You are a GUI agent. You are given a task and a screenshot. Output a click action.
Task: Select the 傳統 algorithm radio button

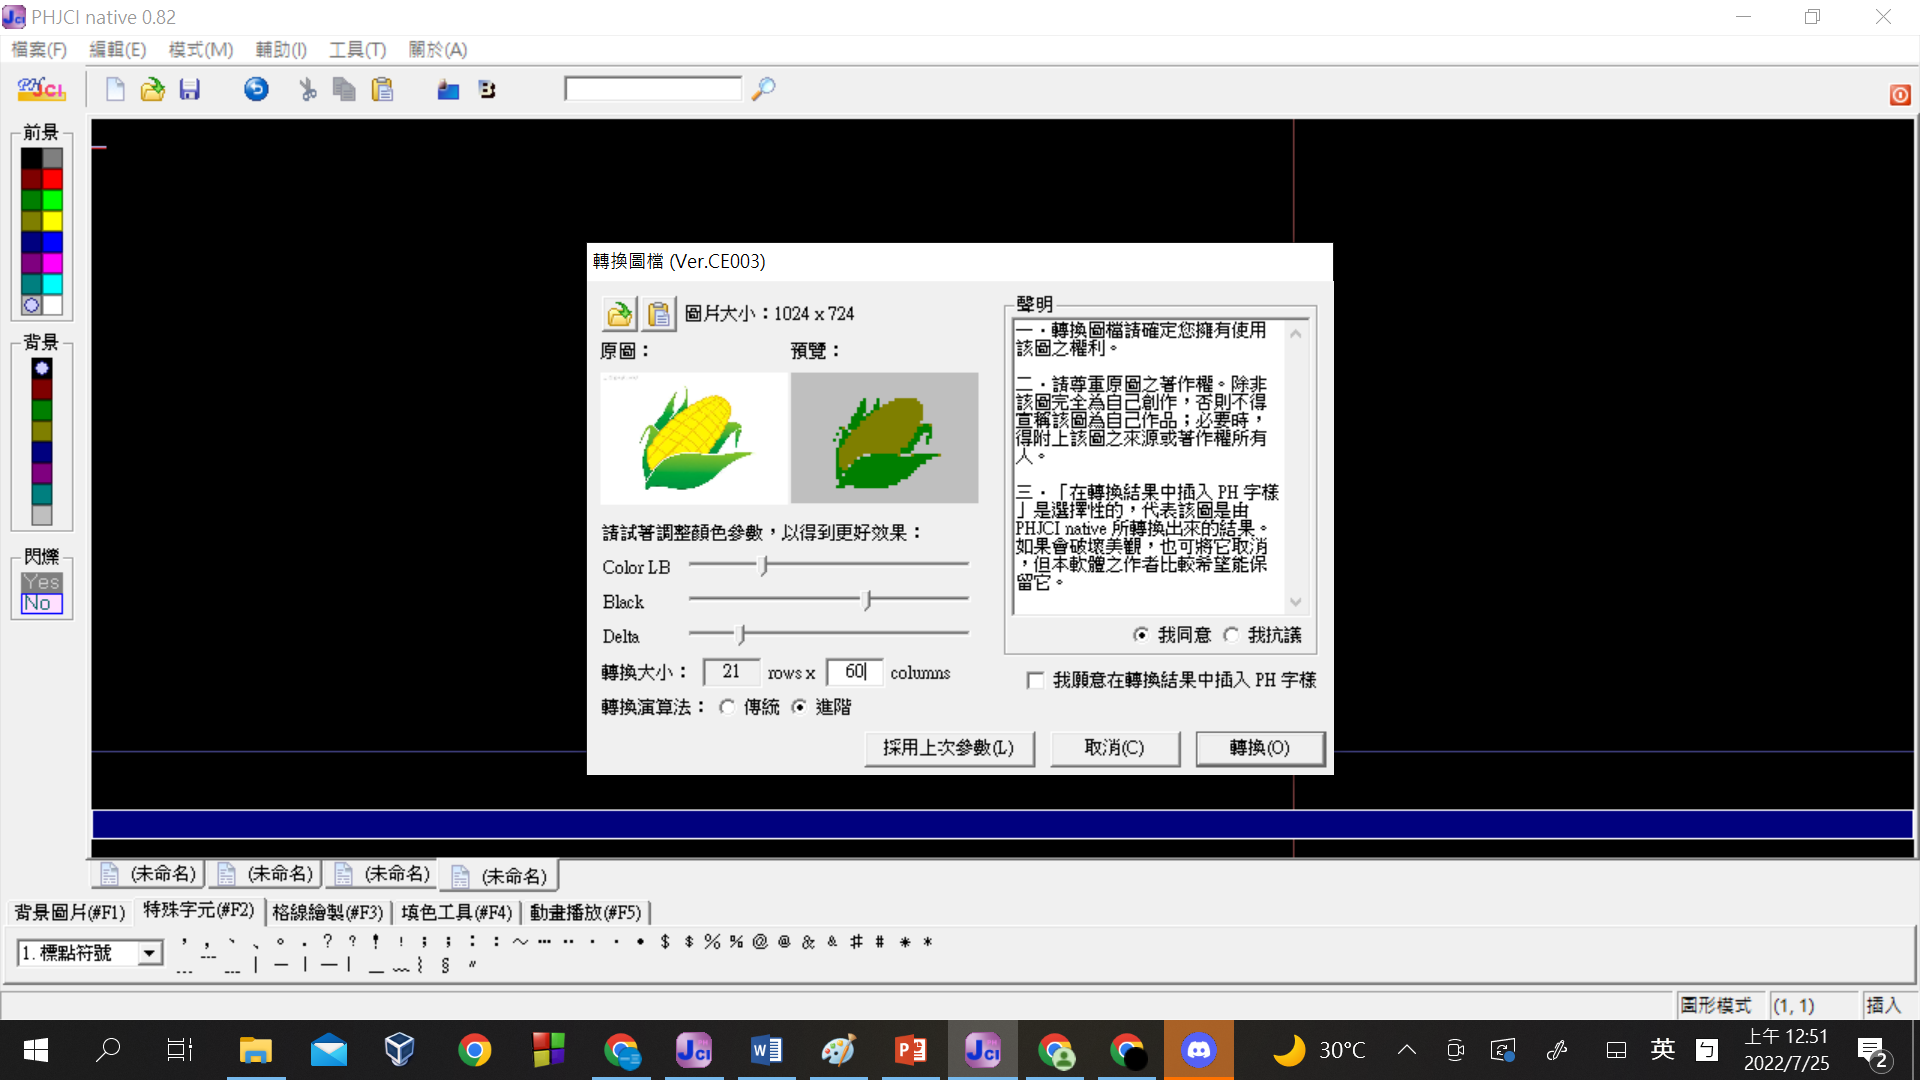click(x=727, y=708)
